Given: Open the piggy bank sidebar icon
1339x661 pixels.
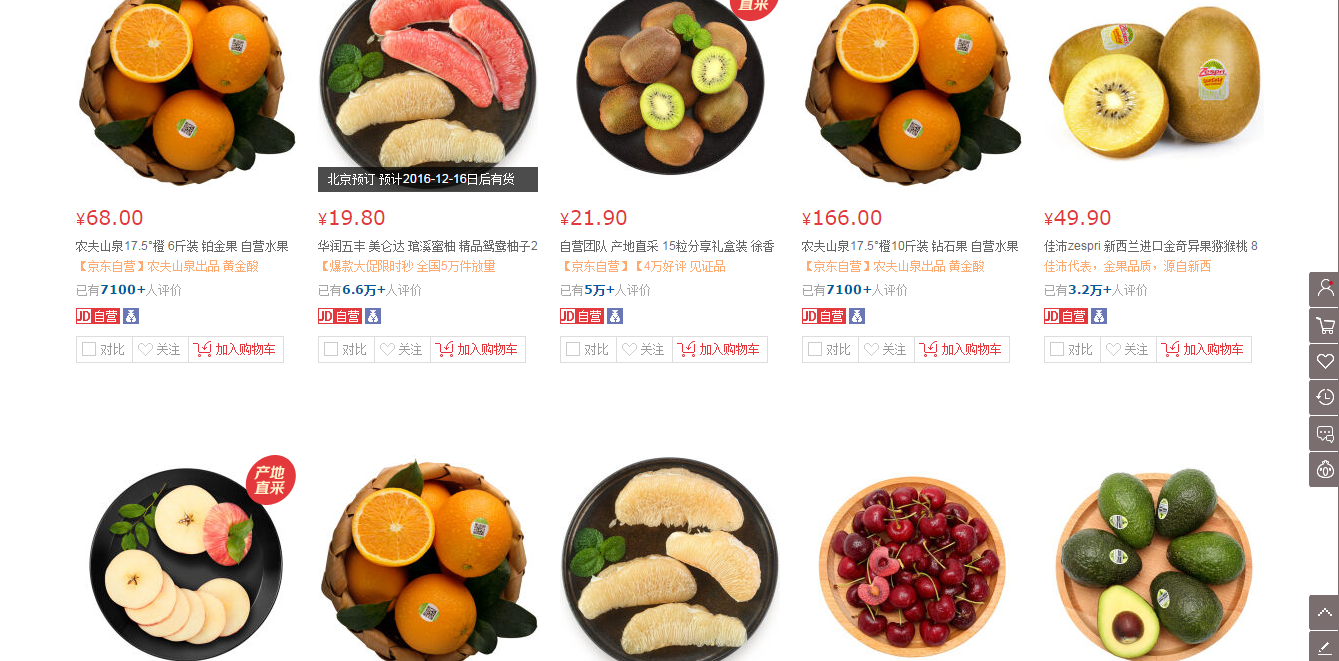Looking at the screenshot, I should click(x=1324, y=469).
